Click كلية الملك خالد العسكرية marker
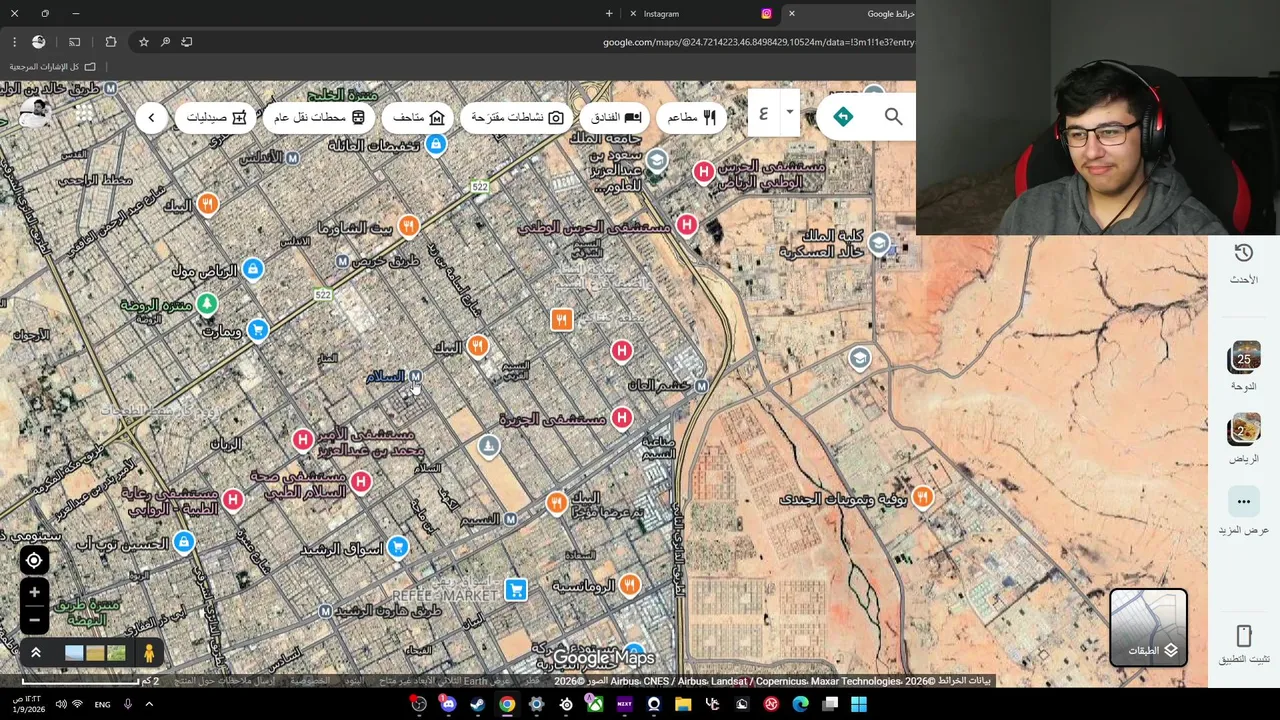This screenshot has height=720, width=1280. coord(878,243)
